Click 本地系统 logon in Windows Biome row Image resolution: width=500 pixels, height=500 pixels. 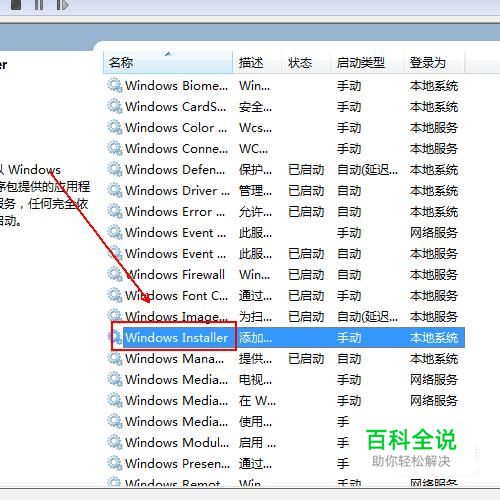[x=434, y=85]
